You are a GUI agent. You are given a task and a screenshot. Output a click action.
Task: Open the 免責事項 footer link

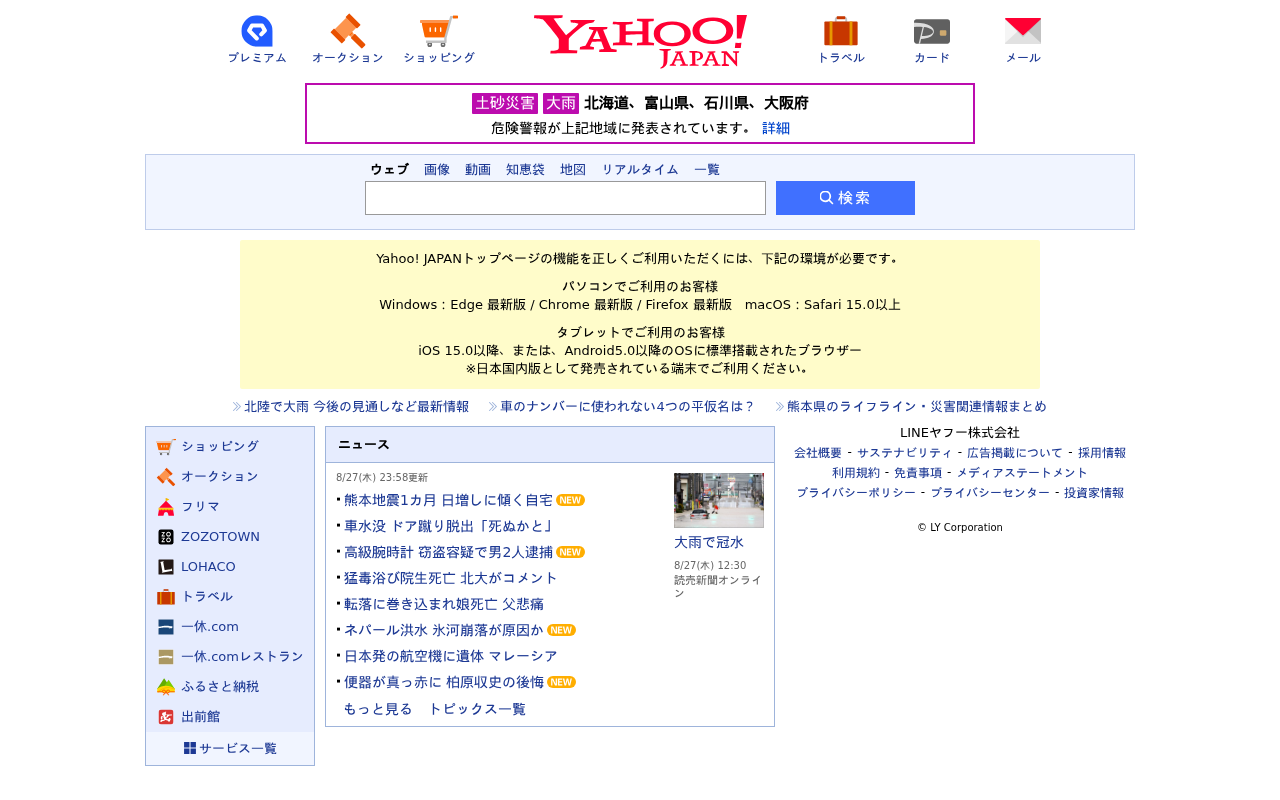[918, 473]
